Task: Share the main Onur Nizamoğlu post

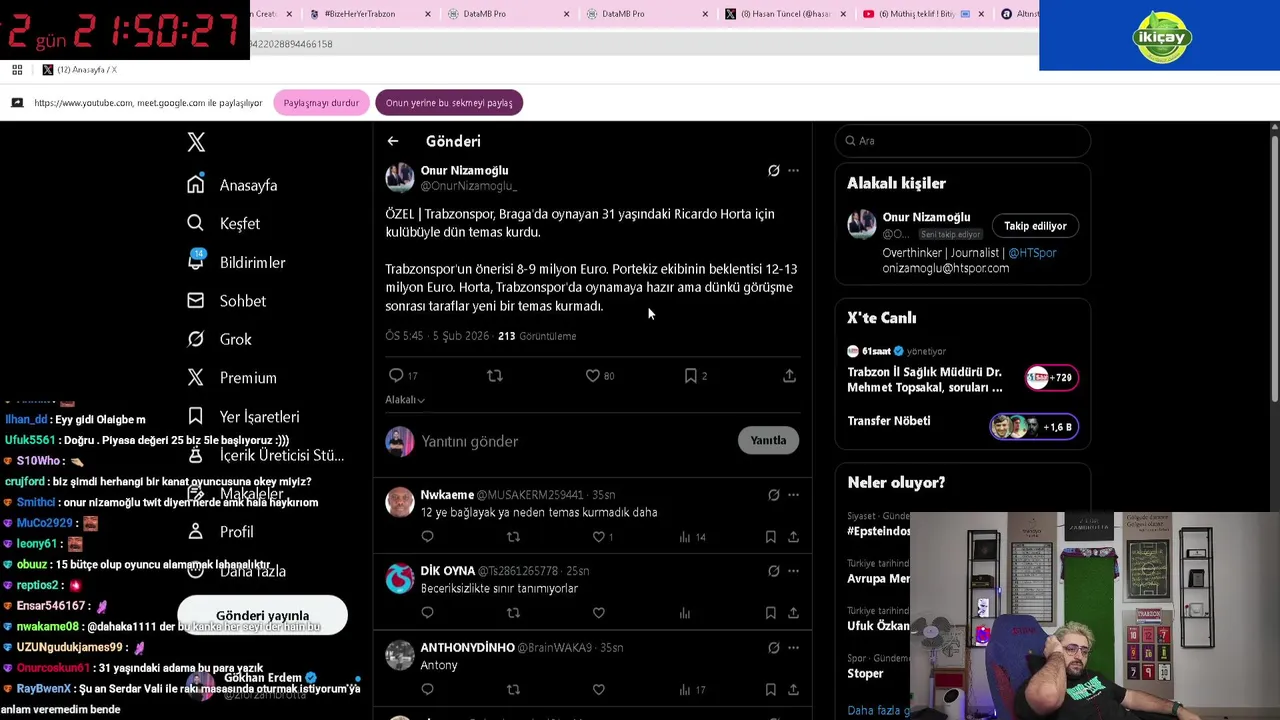Action: coord(789,375)
